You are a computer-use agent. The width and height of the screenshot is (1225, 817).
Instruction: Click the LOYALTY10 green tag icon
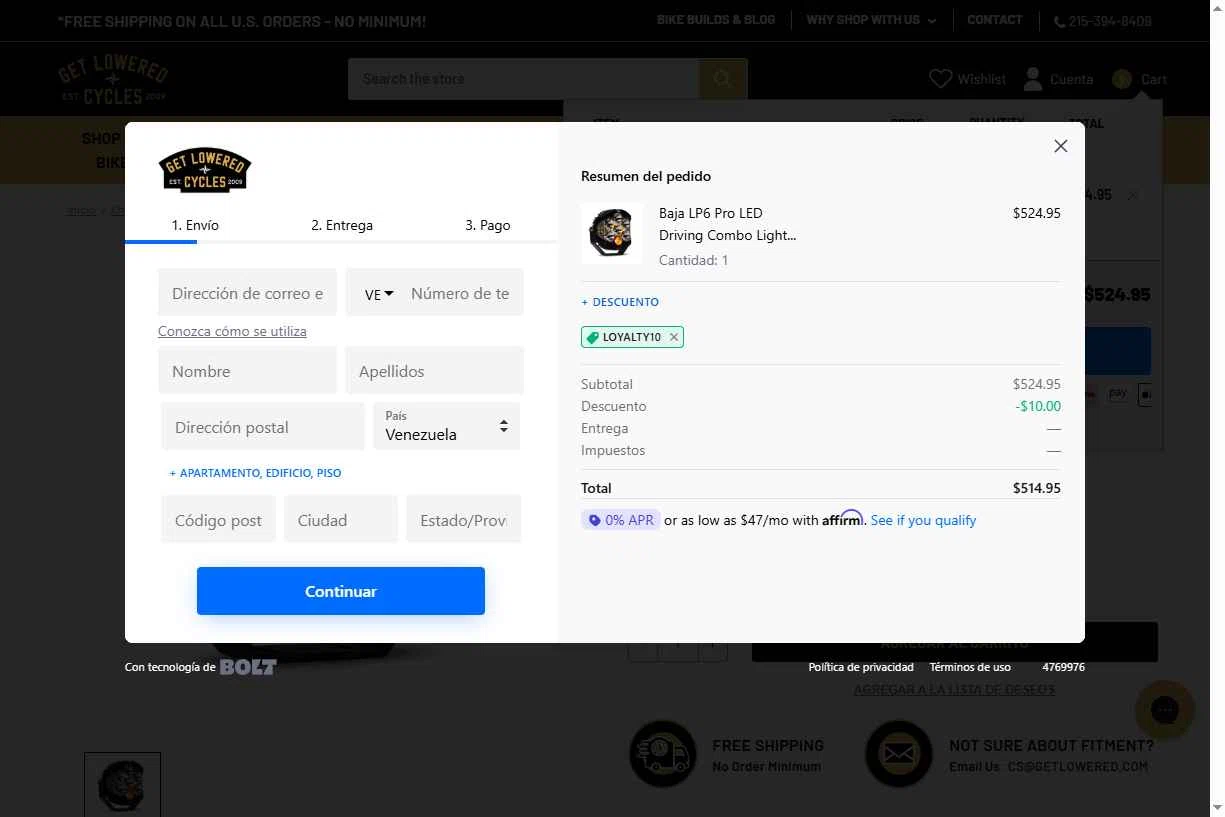click(x=592, y=337)
